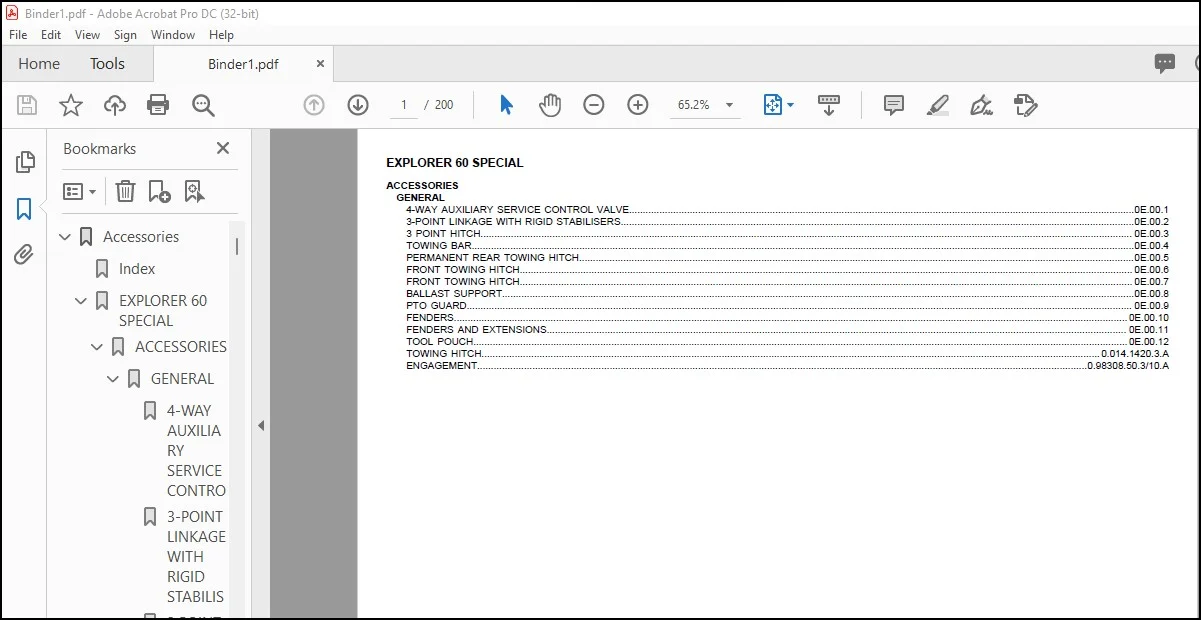The height and width of the screenshot is (620, 1201).
Task: Click the stamp/edit tool icon
Action: 1025,105
